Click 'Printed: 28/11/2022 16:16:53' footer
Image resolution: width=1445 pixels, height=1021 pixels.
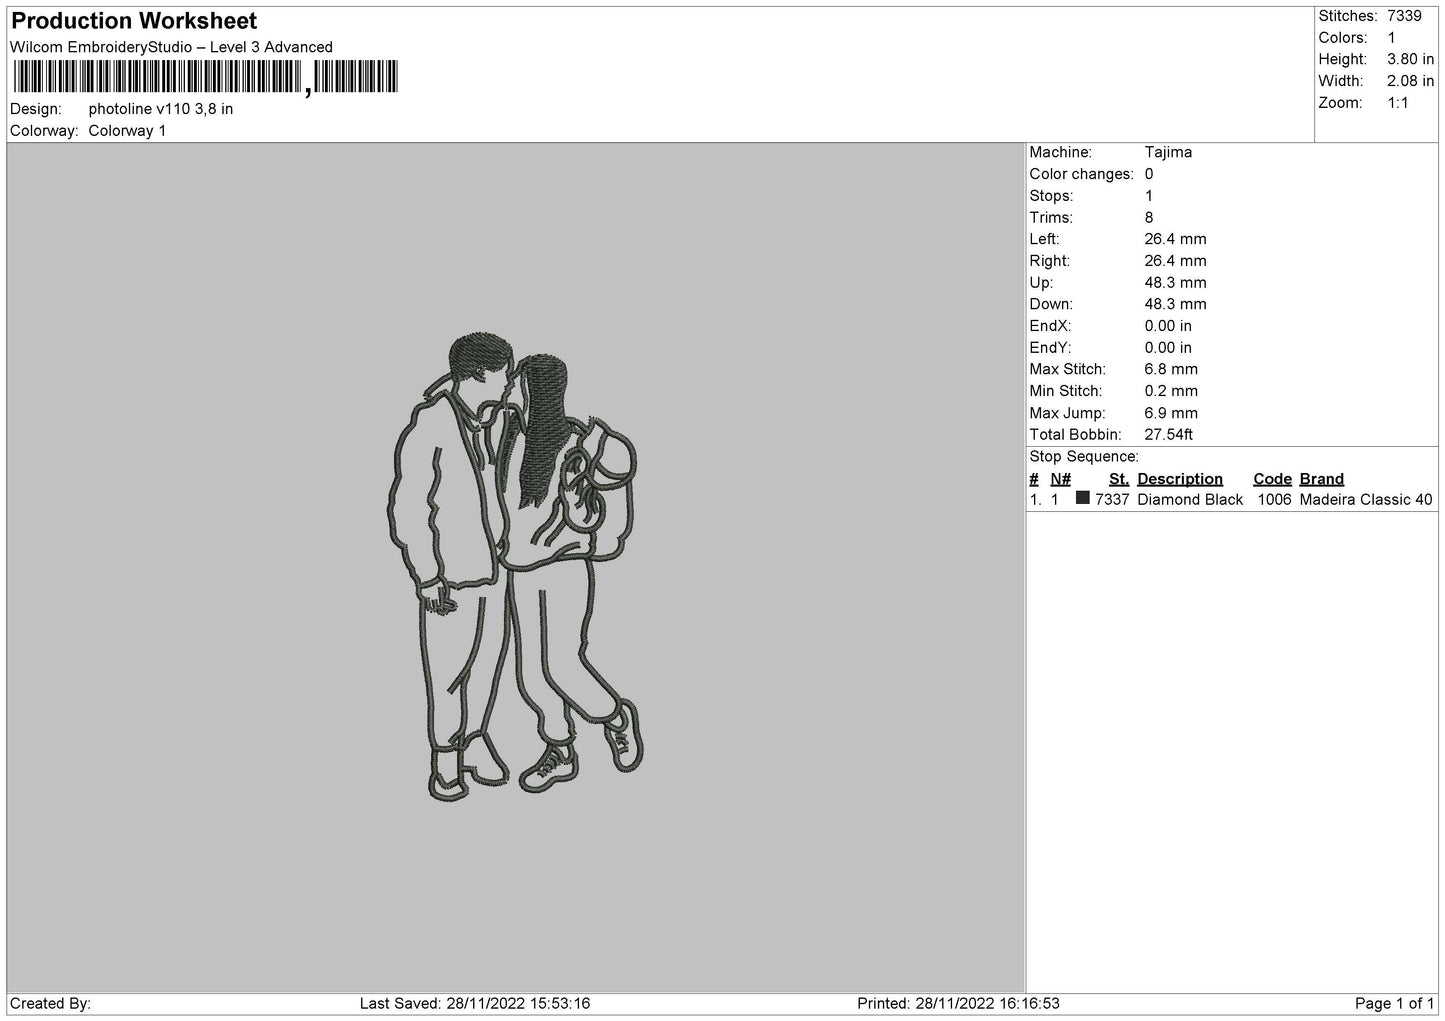(x=958, y=1003)
